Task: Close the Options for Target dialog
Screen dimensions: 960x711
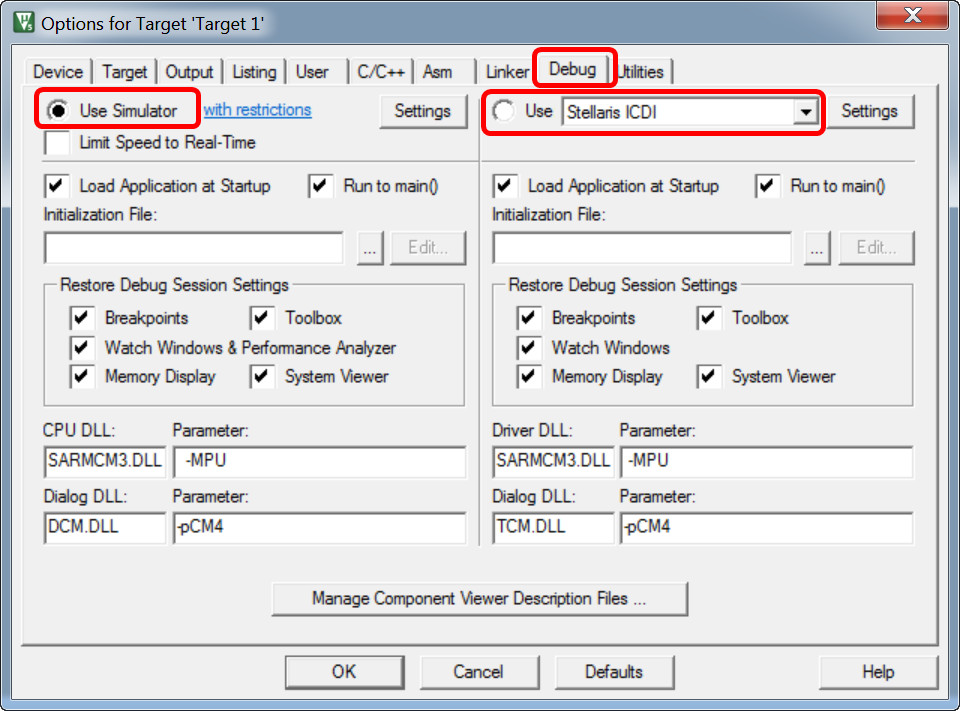Action: point(912,17)
